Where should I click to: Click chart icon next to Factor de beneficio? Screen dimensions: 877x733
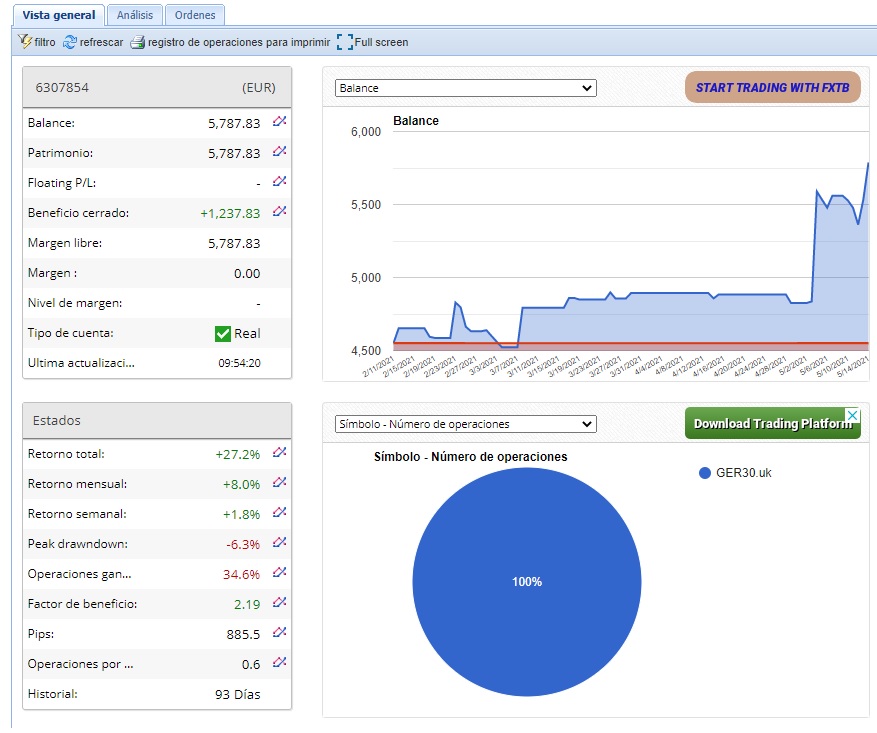point(280,603)
